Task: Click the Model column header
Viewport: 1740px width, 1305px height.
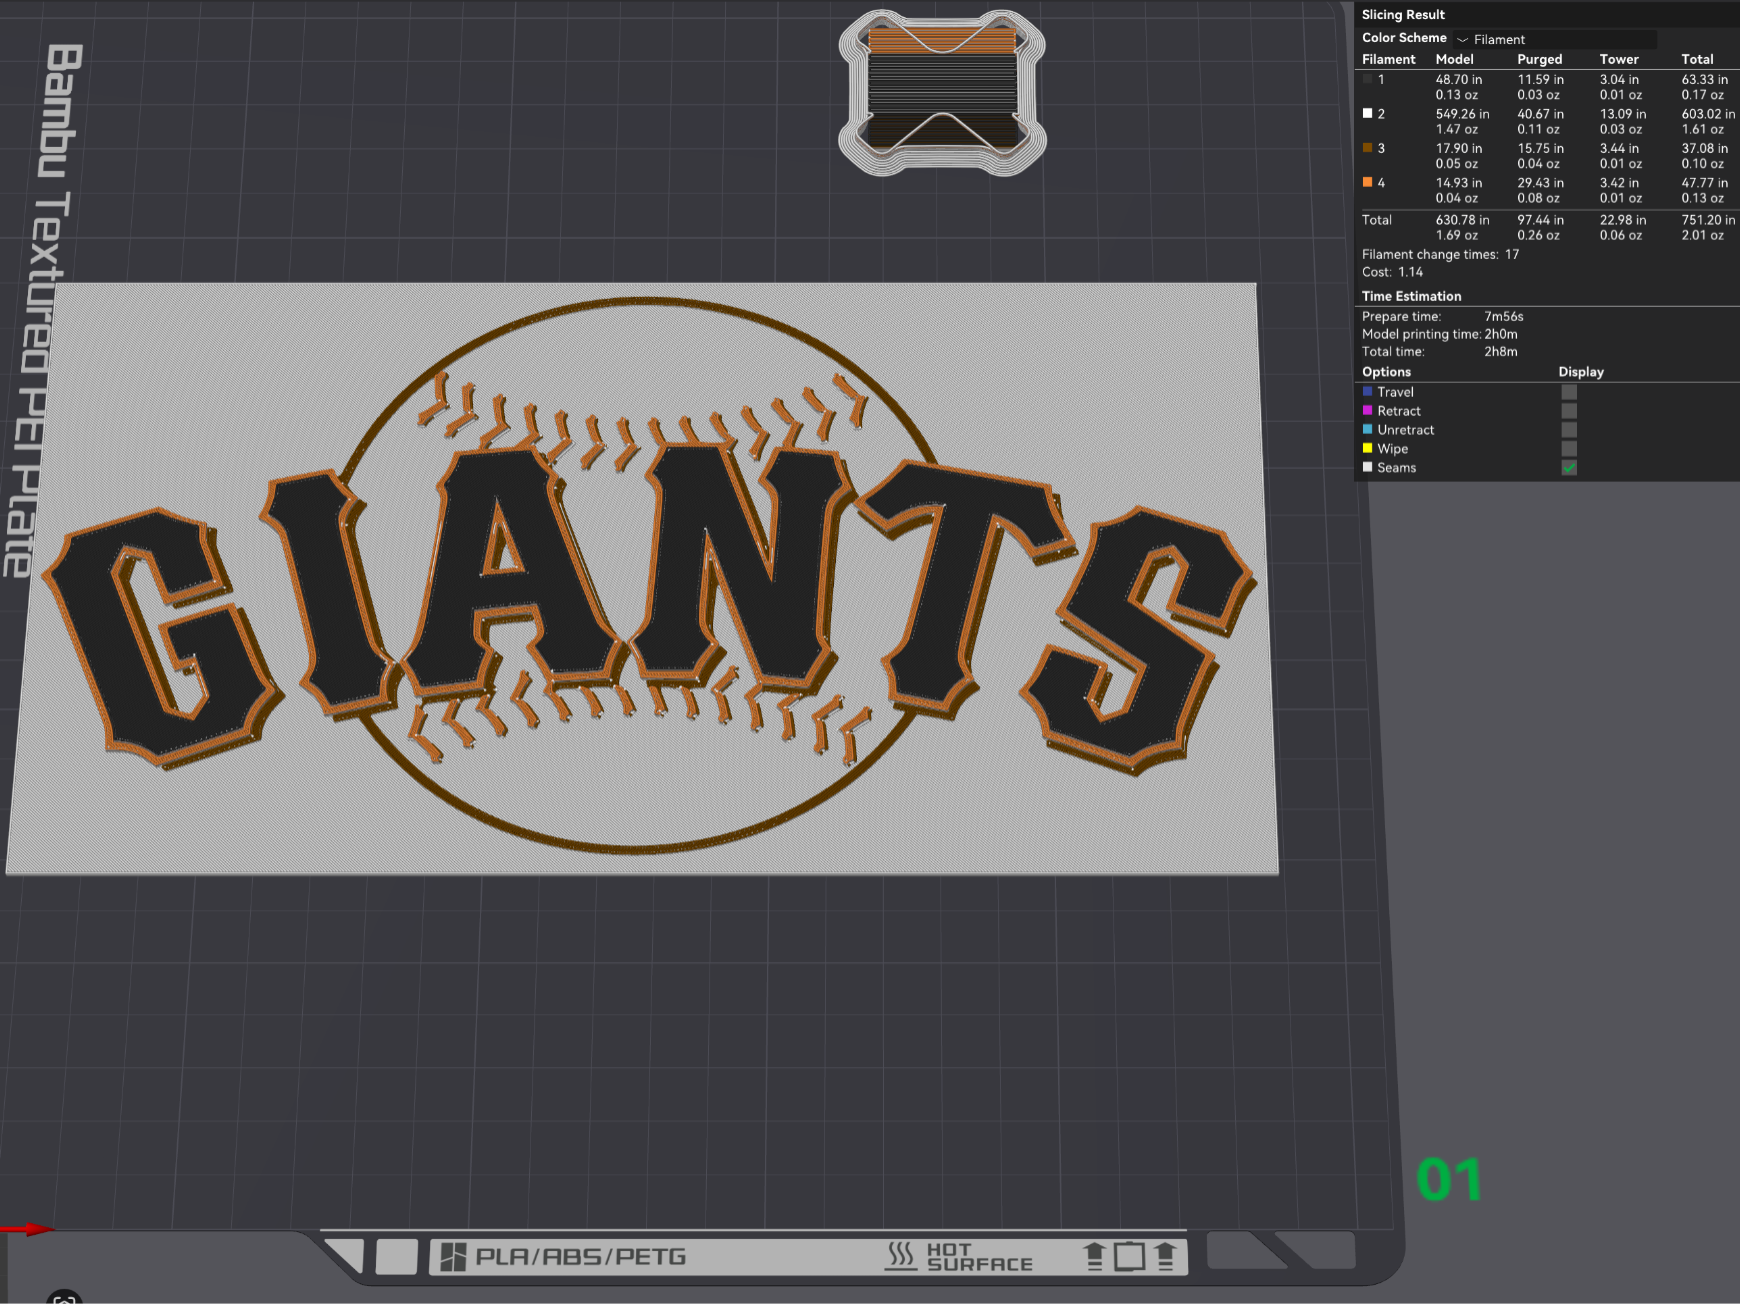Action: [x=1454, y=59]
